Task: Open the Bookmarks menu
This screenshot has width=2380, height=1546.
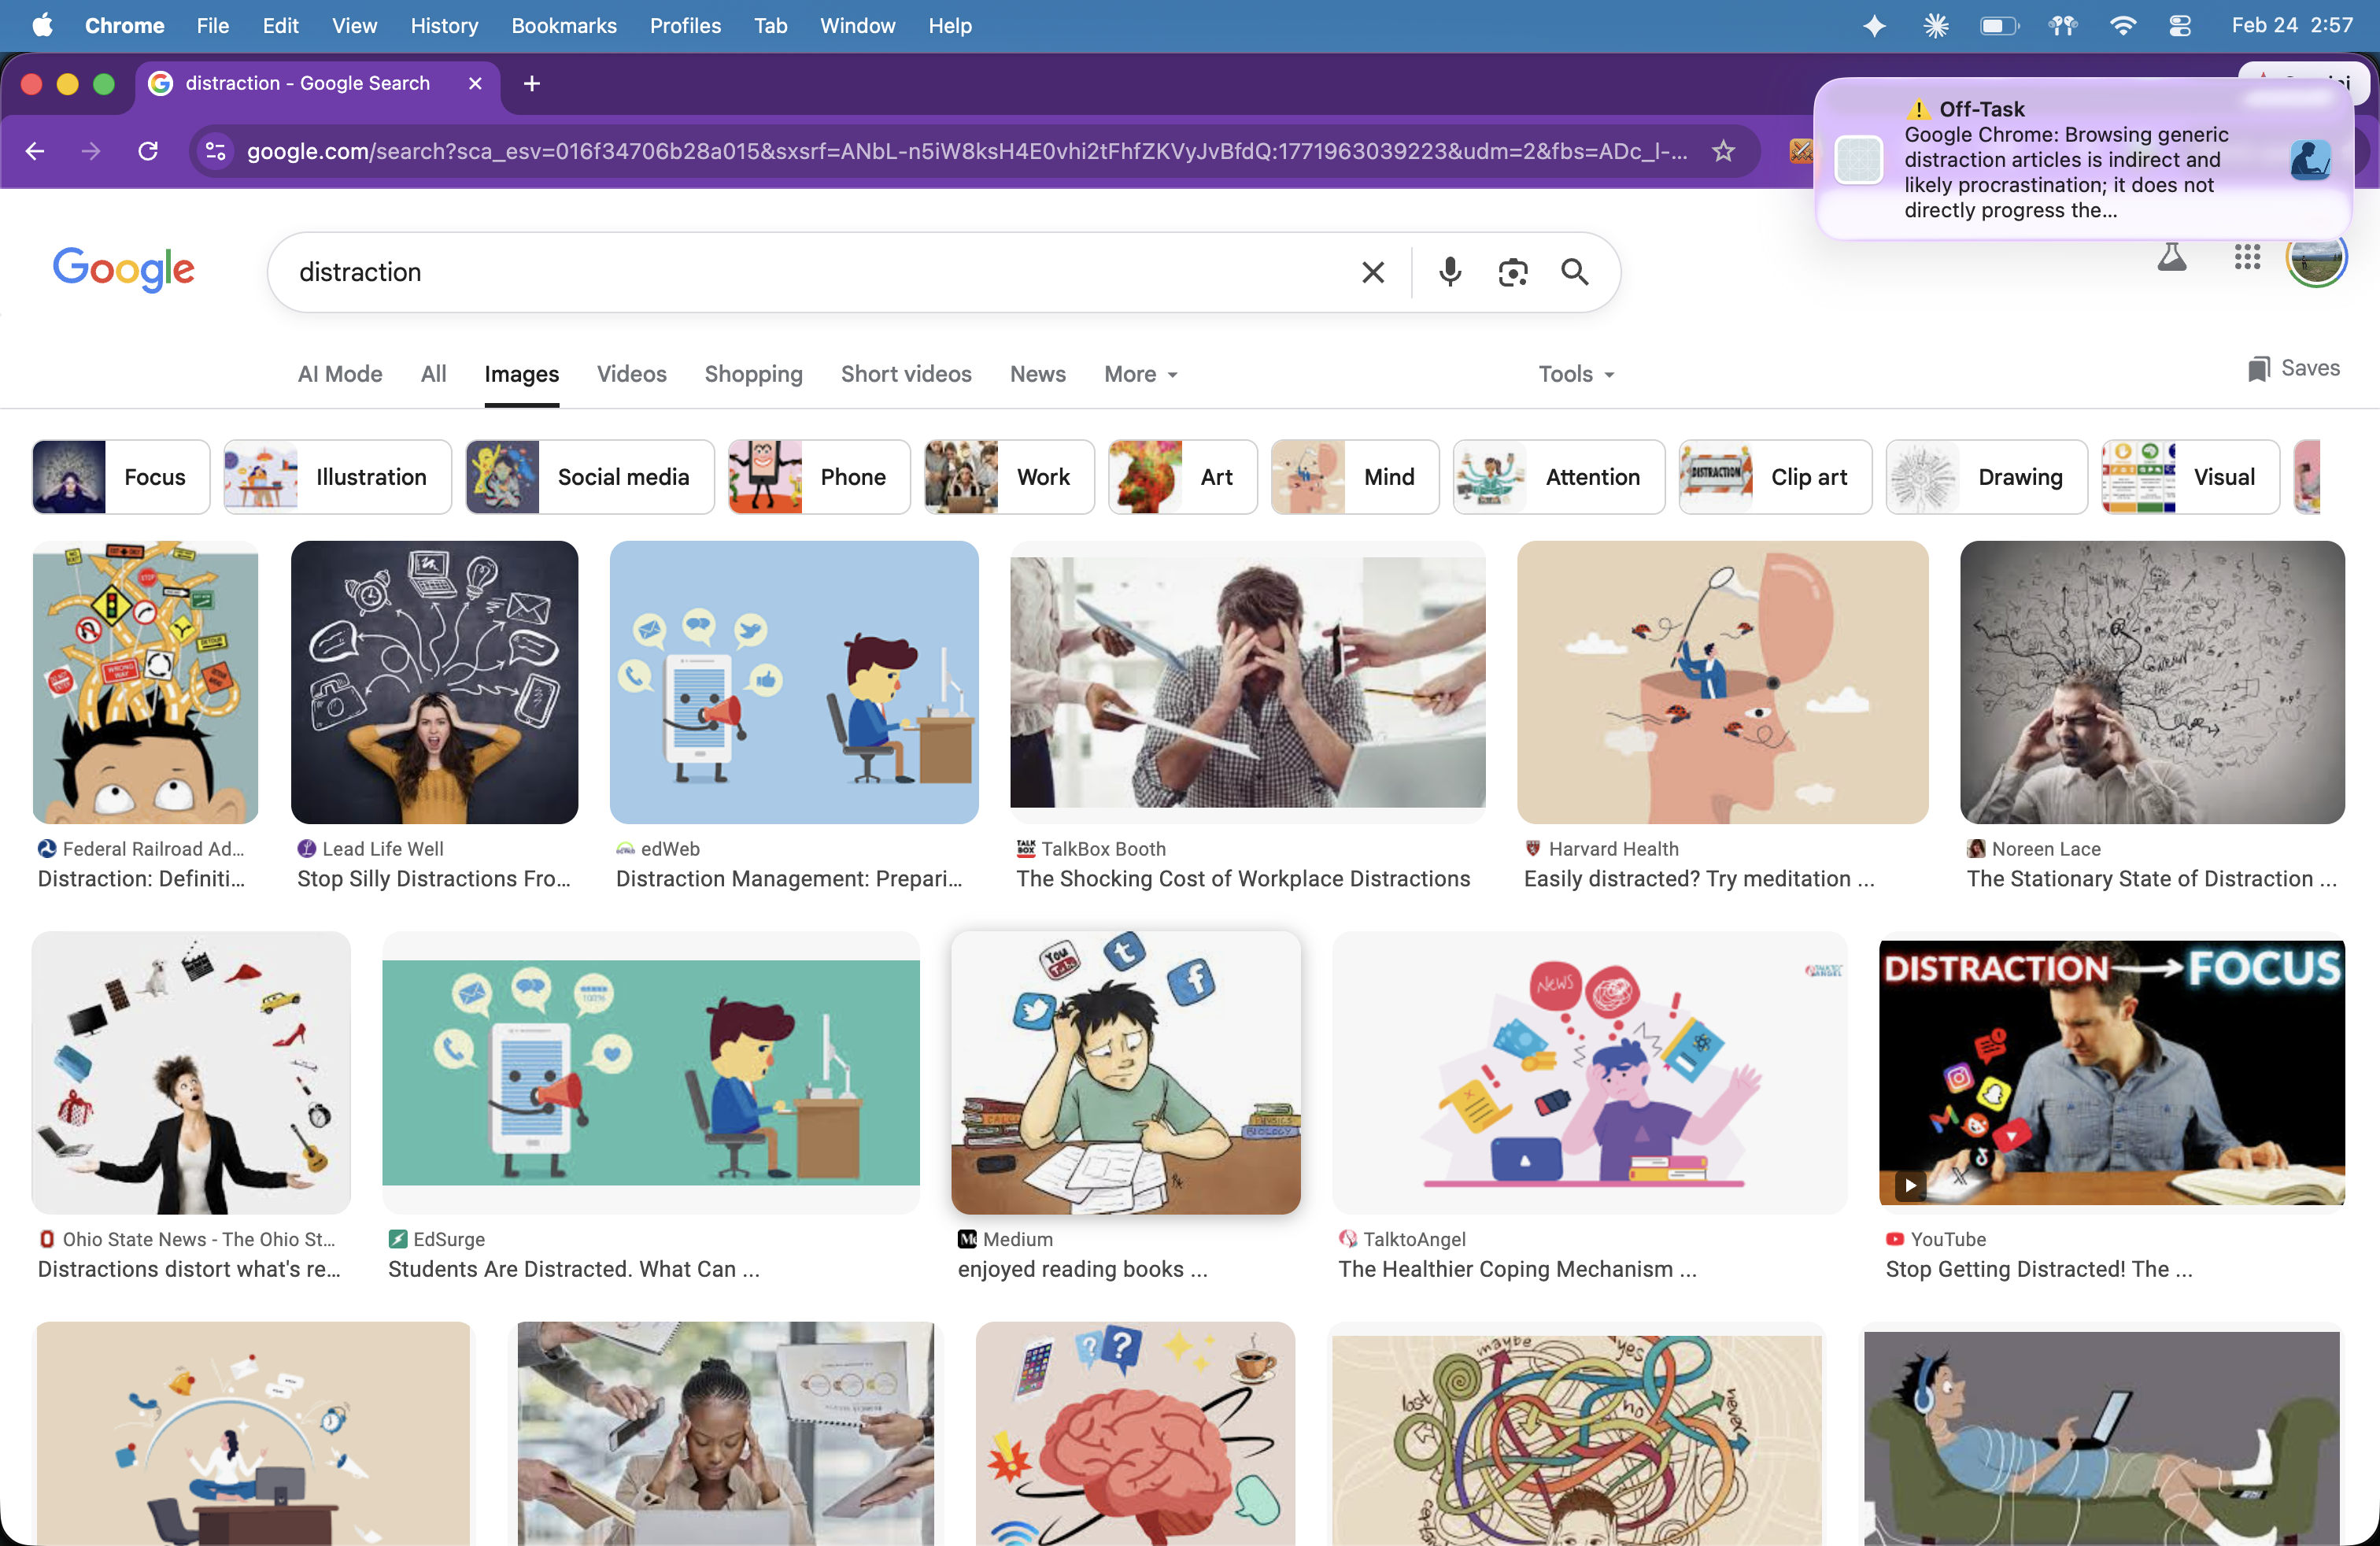Action: click(x=563, y=26)
